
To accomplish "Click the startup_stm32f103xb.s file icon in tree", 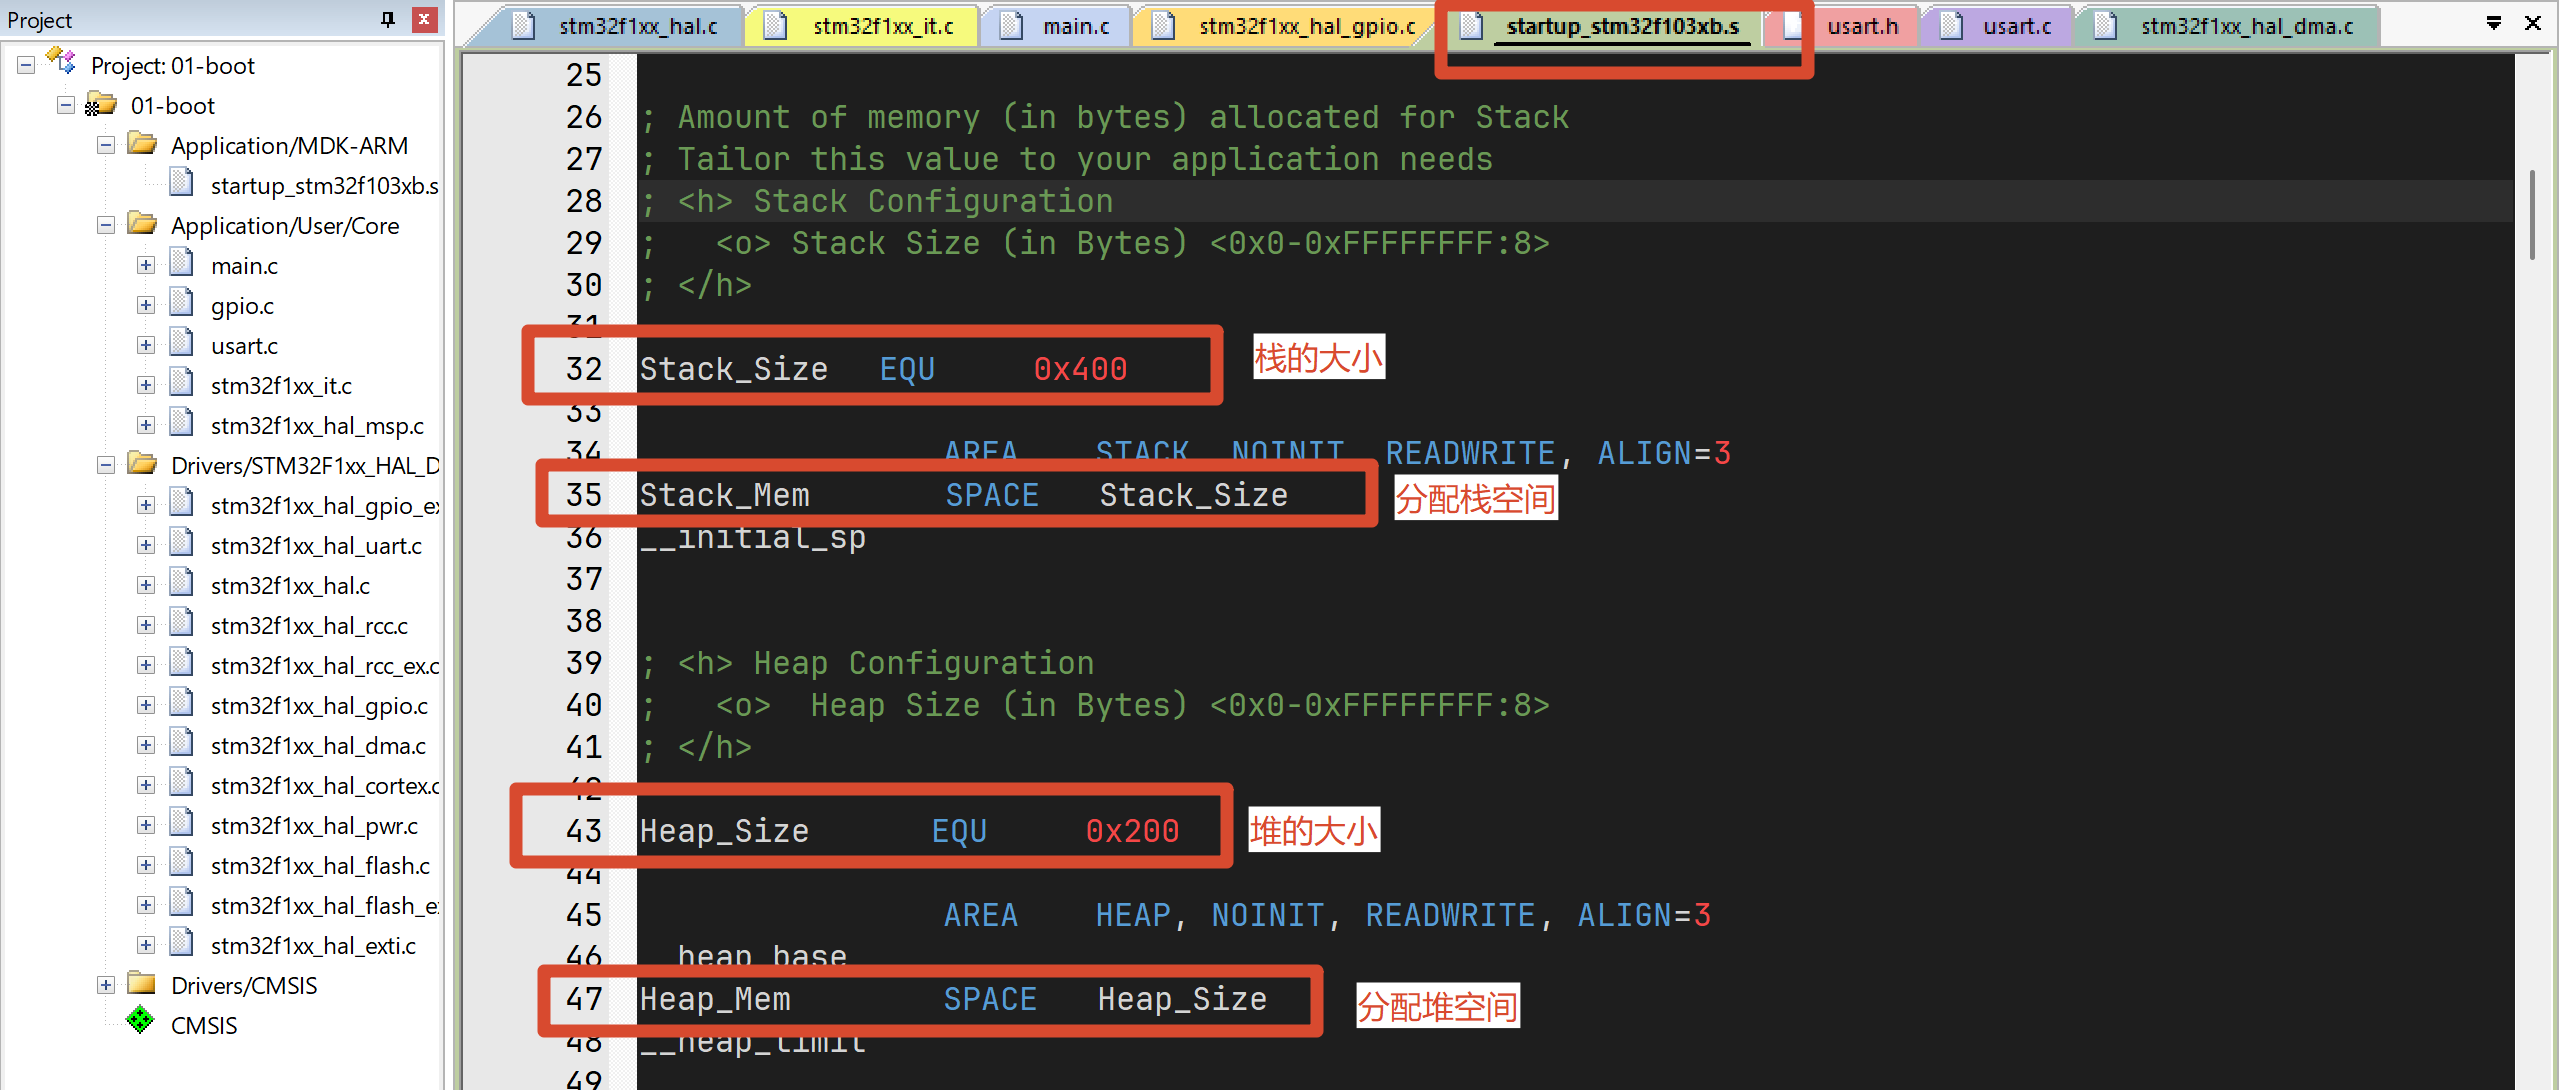I will pos(182,183).
